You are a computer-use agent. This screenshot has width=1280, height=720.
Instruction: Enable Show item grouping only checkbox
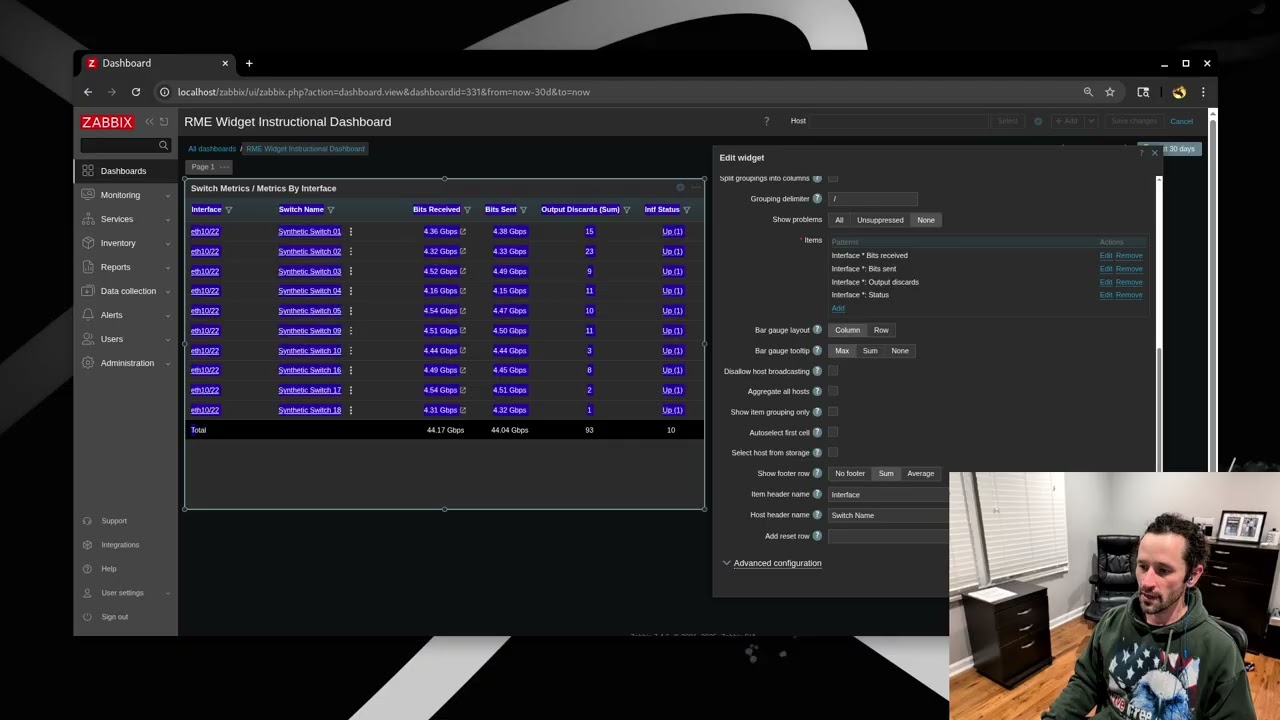tap(833, 412)
